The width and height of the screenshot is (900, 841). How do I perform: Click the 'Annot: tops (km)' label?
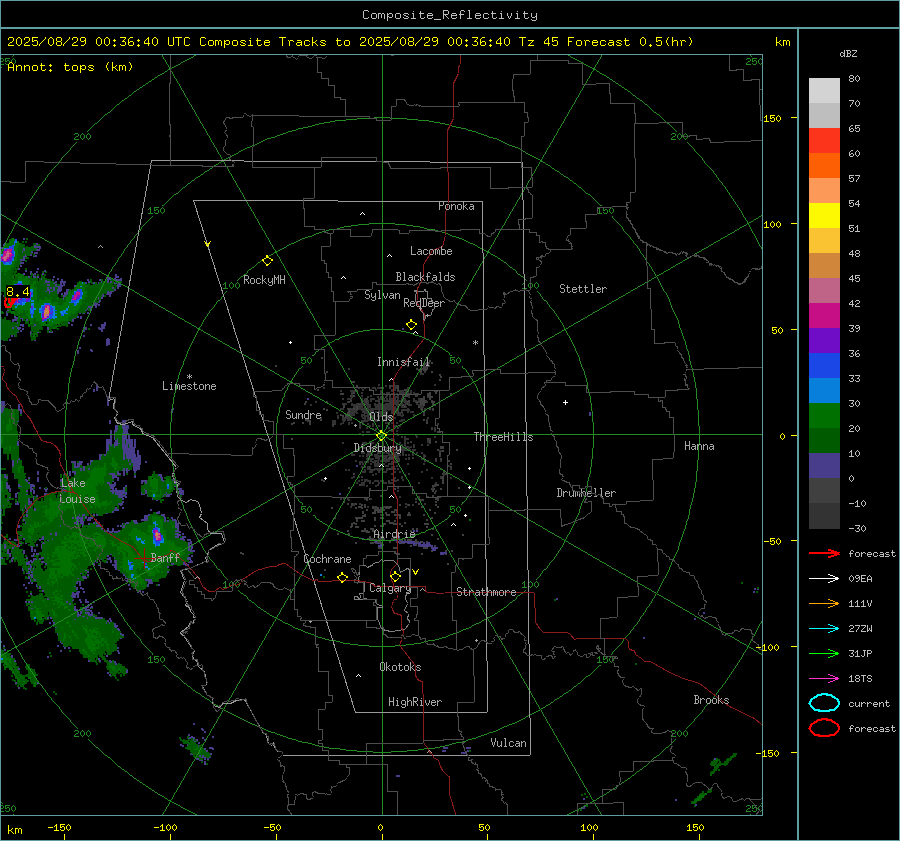pyautogui.click(x=70, y=67)
